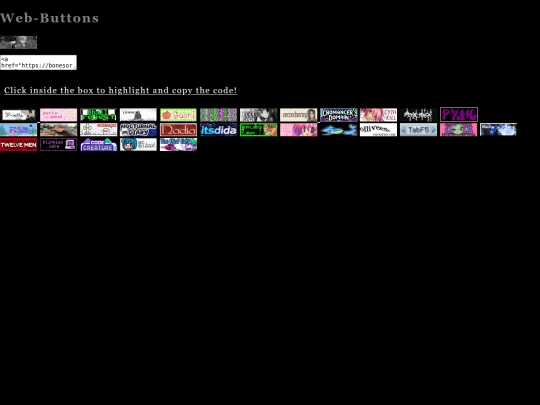Viewport: 540px width, 405px height.
Task: Open the green pixel-text on black web button
Action: (x=98, y=115)
